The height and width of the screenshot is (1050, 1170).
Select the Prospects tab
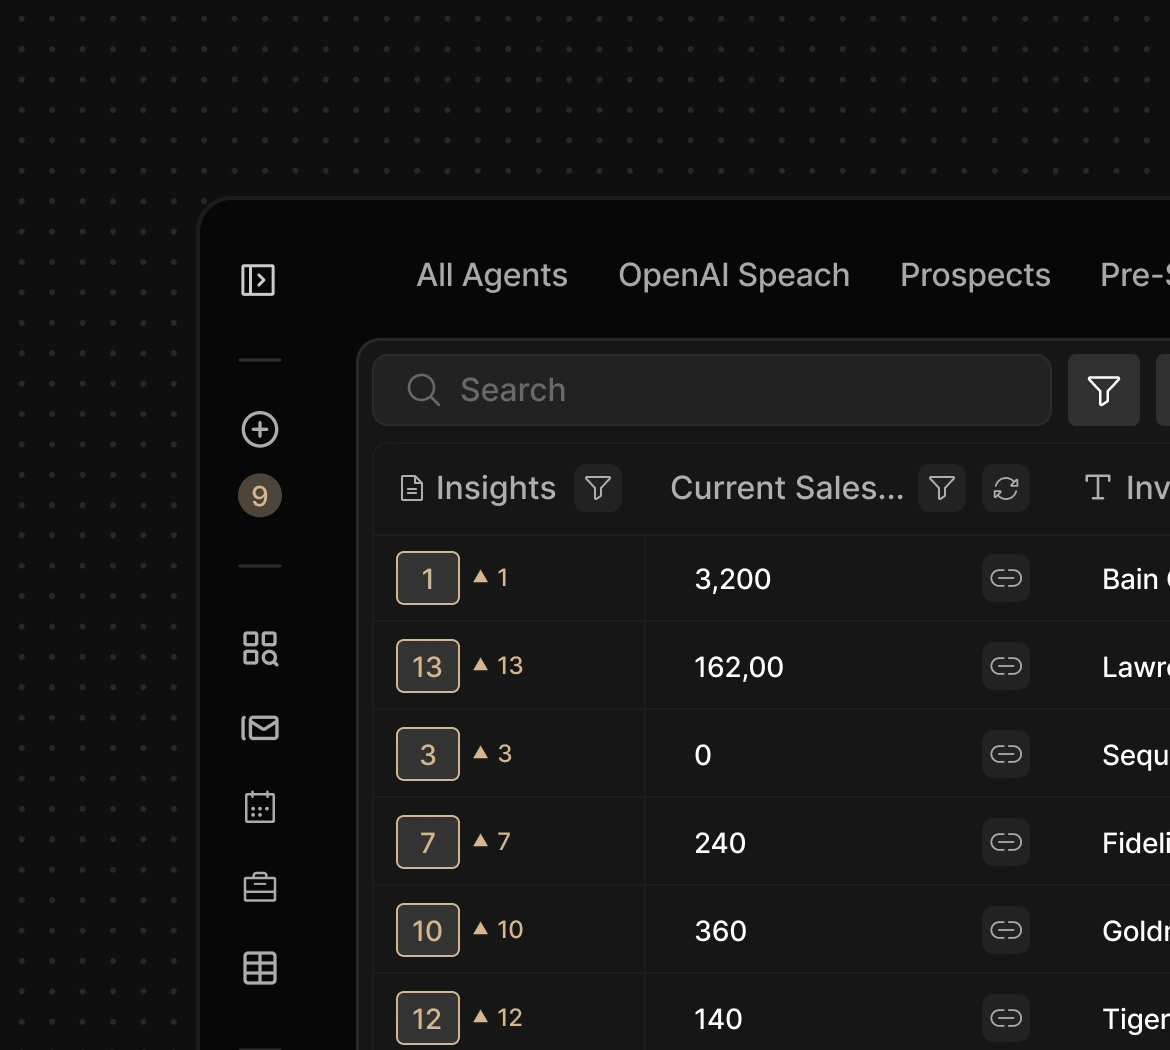(x=975, y=275)
